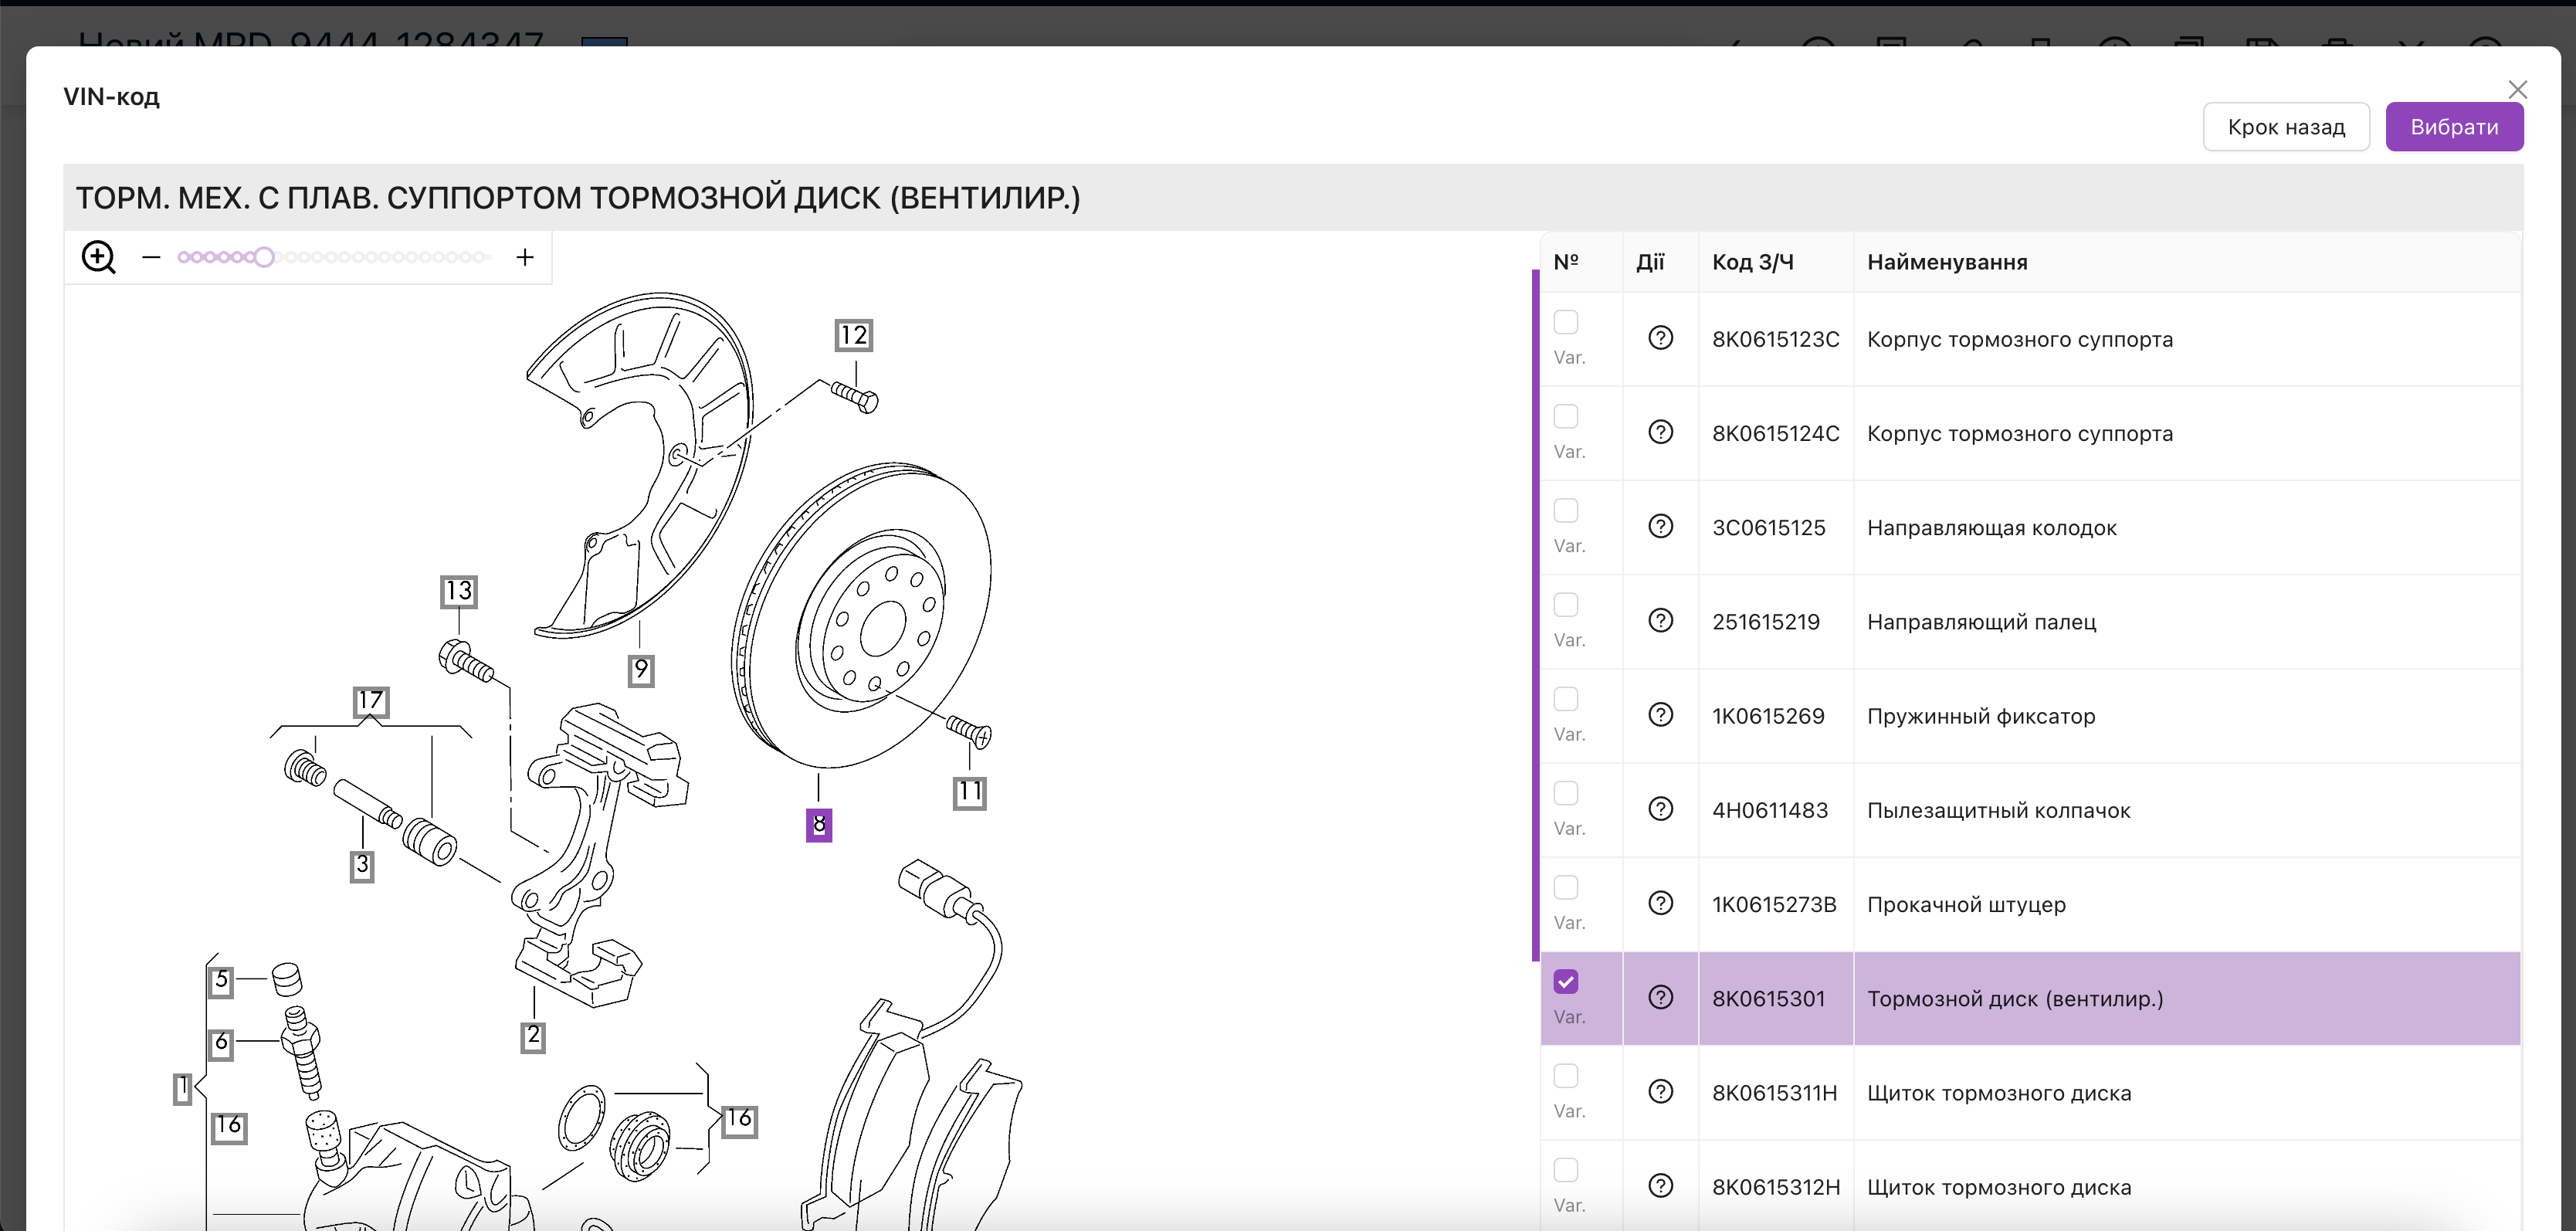Check the box for 8K0615124C row
The image size is (2576, 1231).
(1566, 416)
